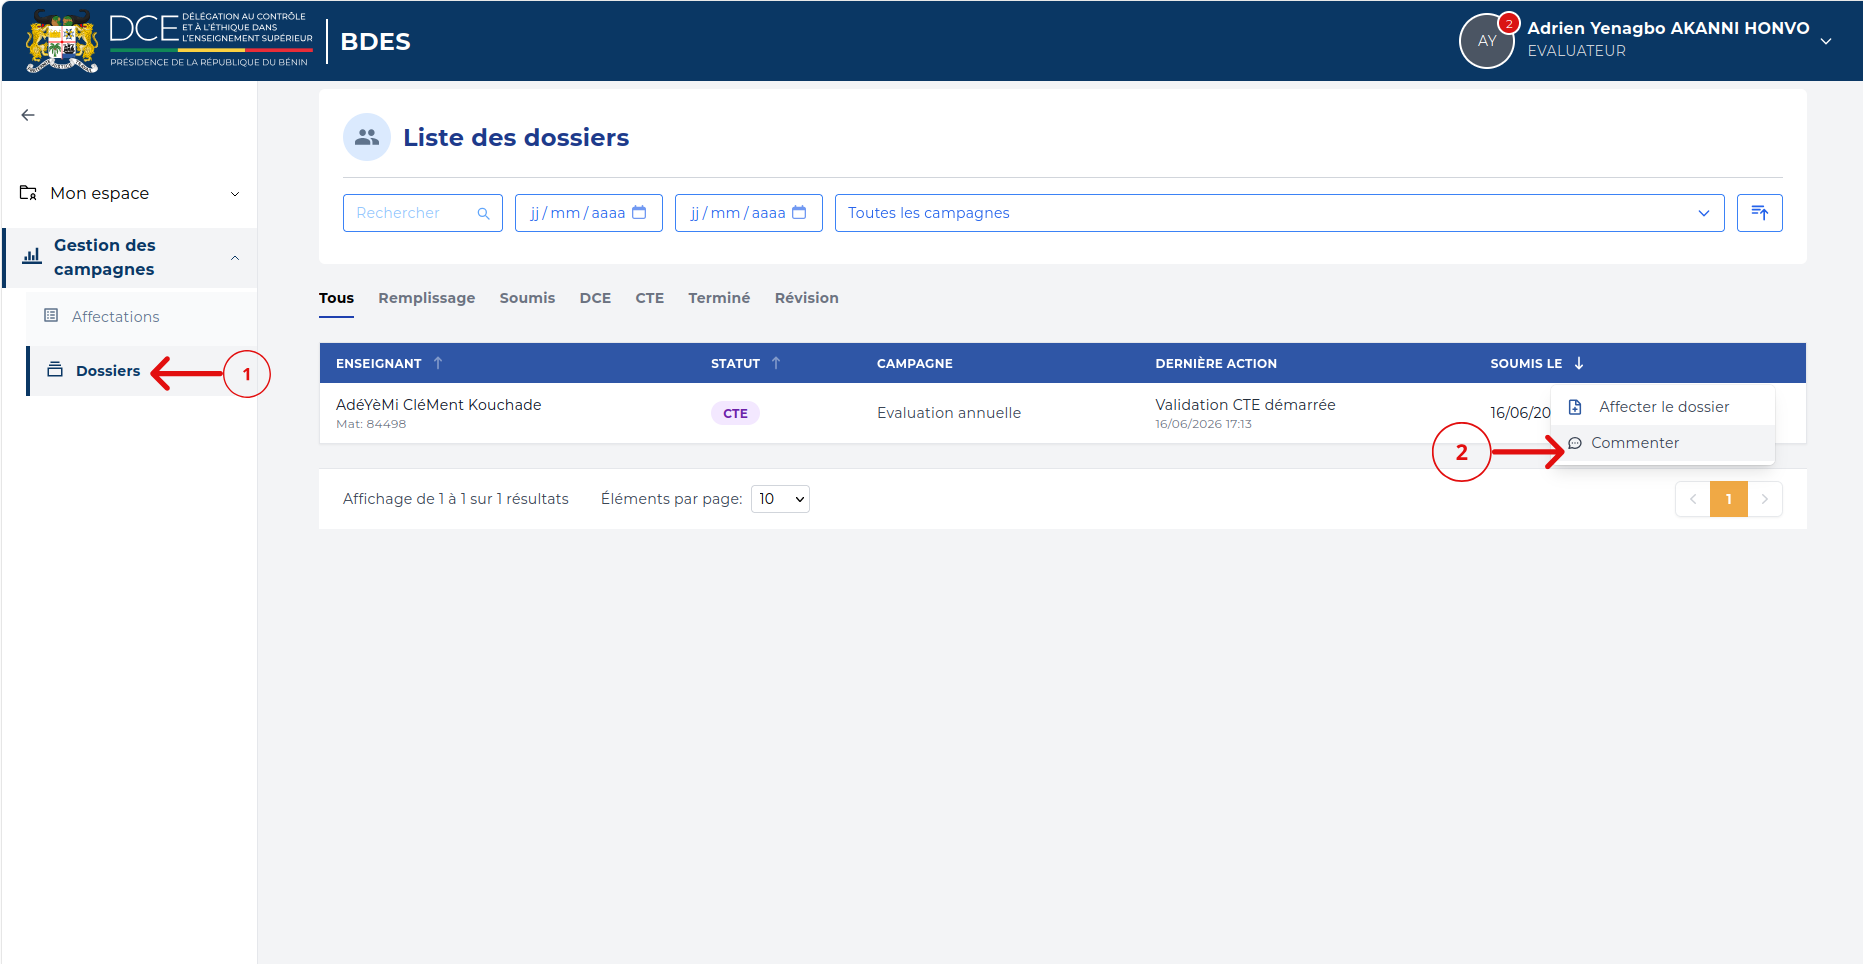Click the BDES title in the header

(x=375, y=42)
